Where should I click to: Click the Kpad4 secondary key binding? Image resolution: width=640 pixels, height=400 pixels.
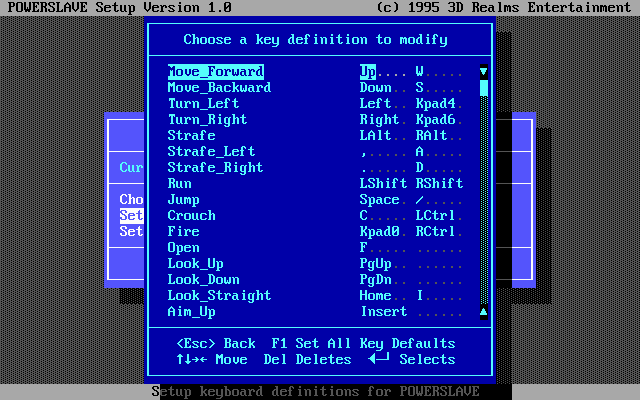pos(436,104)
